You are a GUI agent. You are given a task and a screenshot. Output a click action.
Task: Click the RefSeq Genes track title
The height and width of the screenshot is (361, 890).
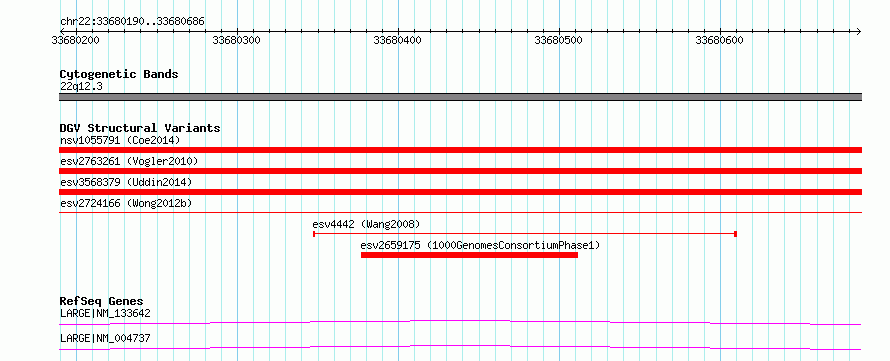(x=101, y=301)
